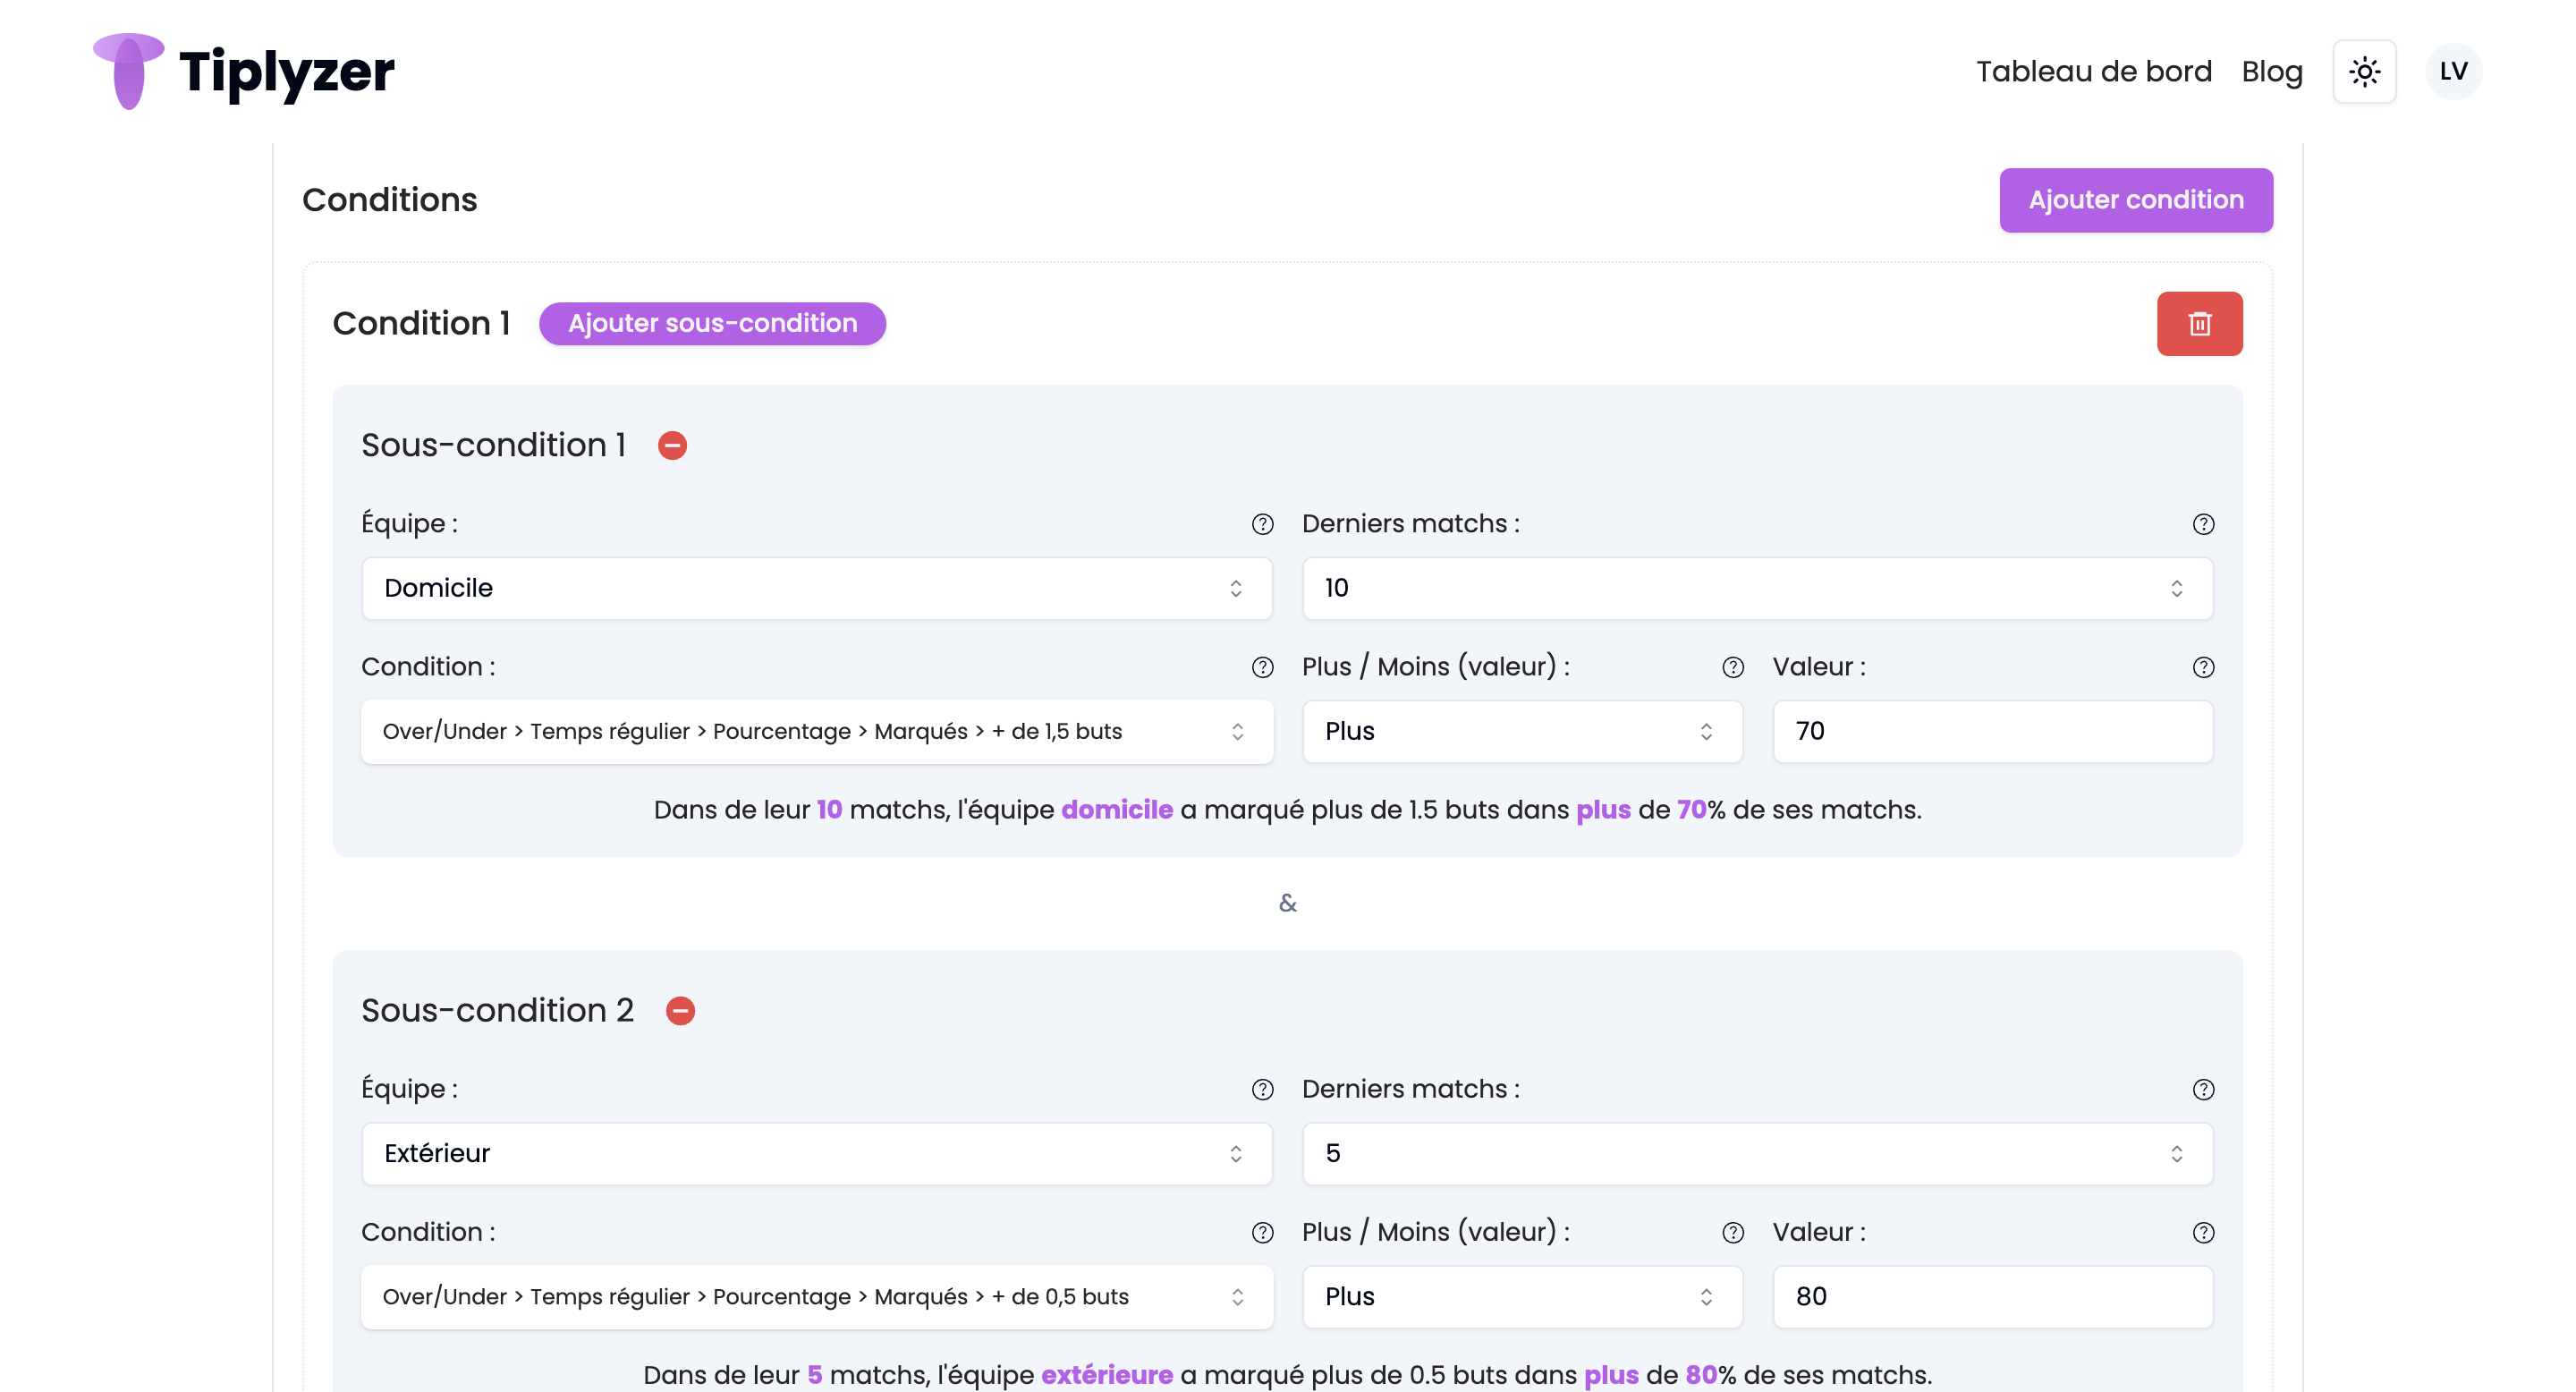Open the LV user avatar menu

point(2453,72)
